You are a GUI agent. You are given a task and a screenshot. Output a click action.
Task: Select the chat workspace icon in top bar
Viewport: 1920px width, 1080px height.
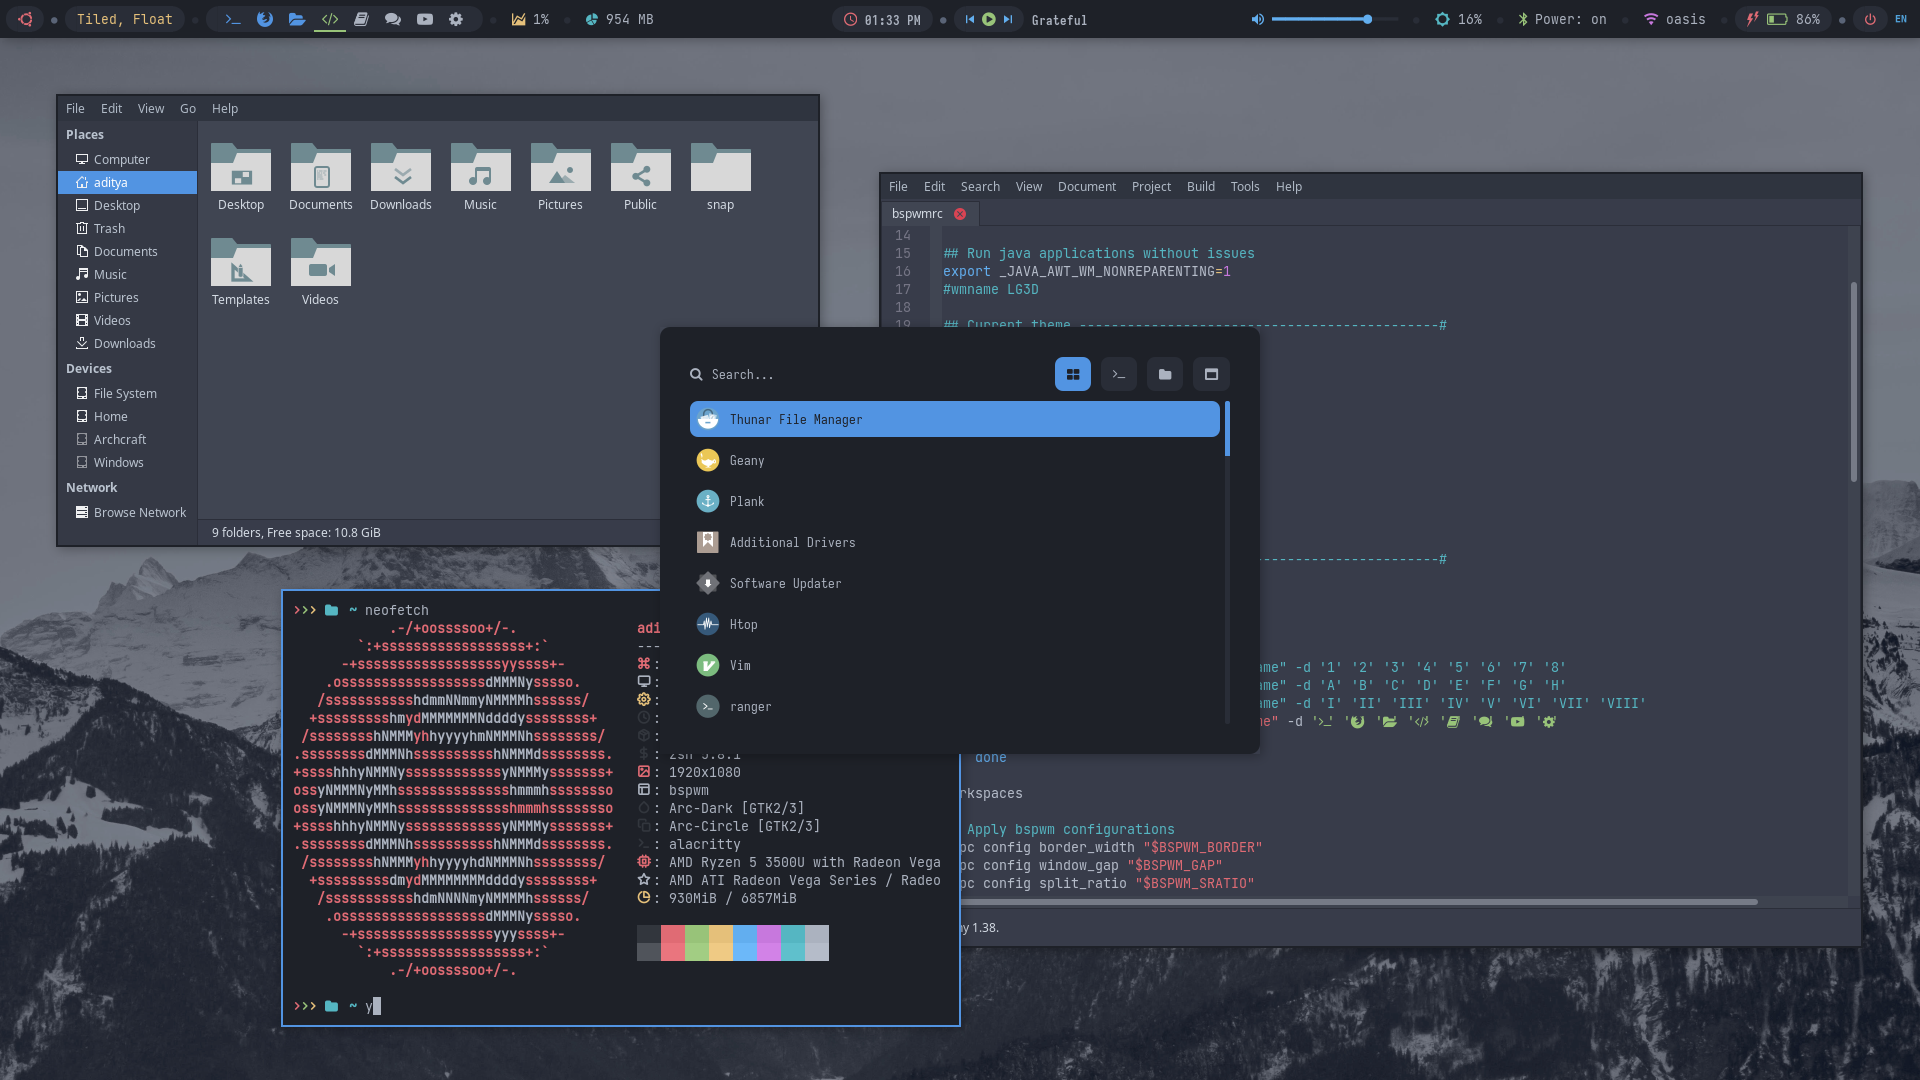click(x=393, y=19)
